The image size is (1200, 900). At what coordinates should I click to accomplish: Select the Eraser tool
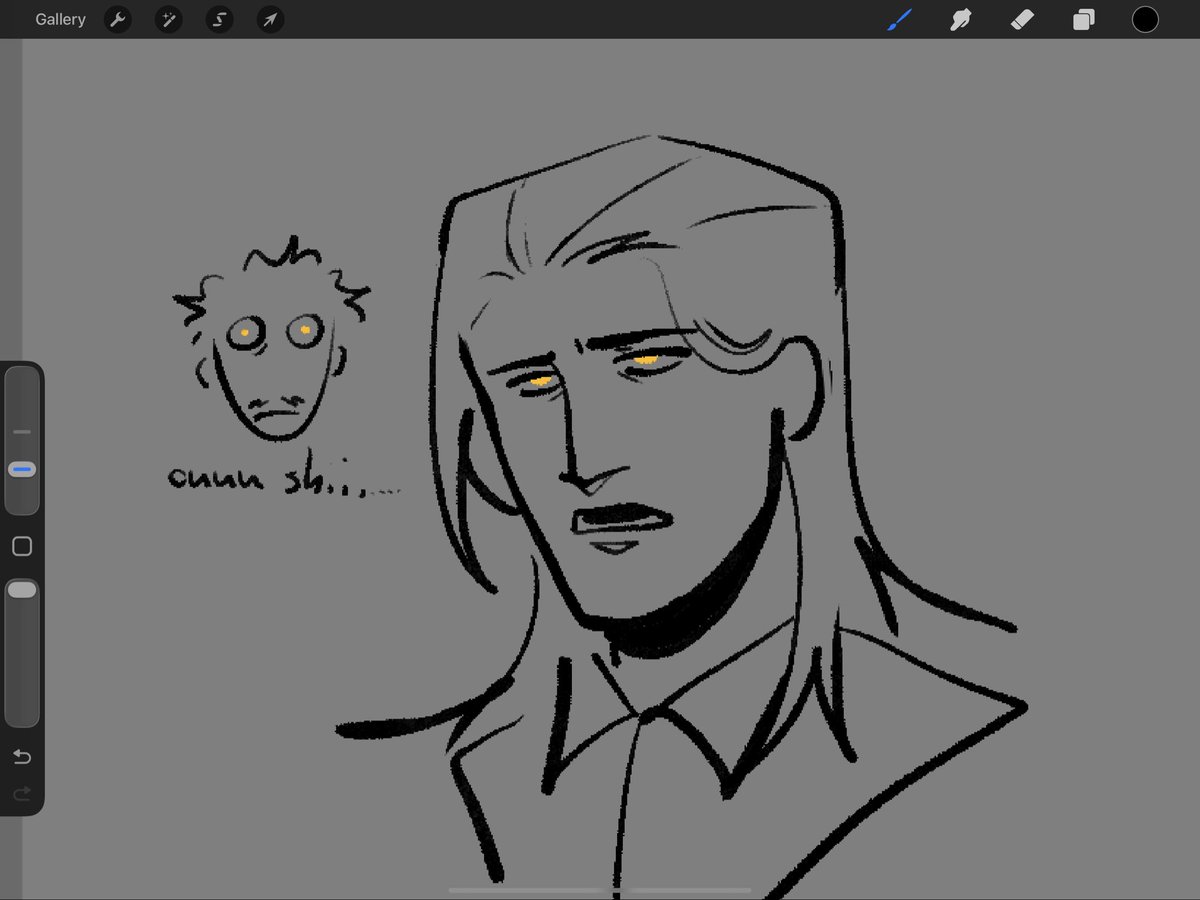tap(1022, 19)
